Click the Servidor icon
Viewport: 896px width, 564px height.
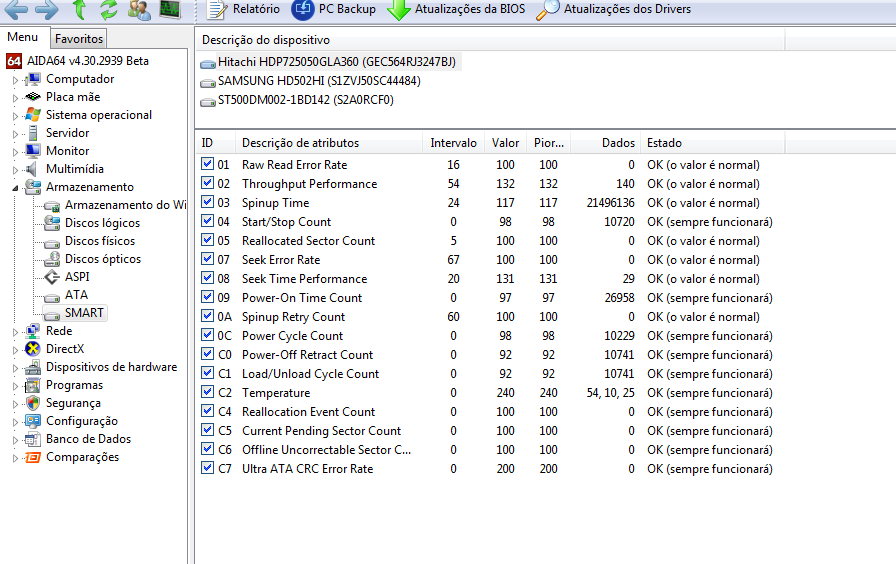pos(33,133)
